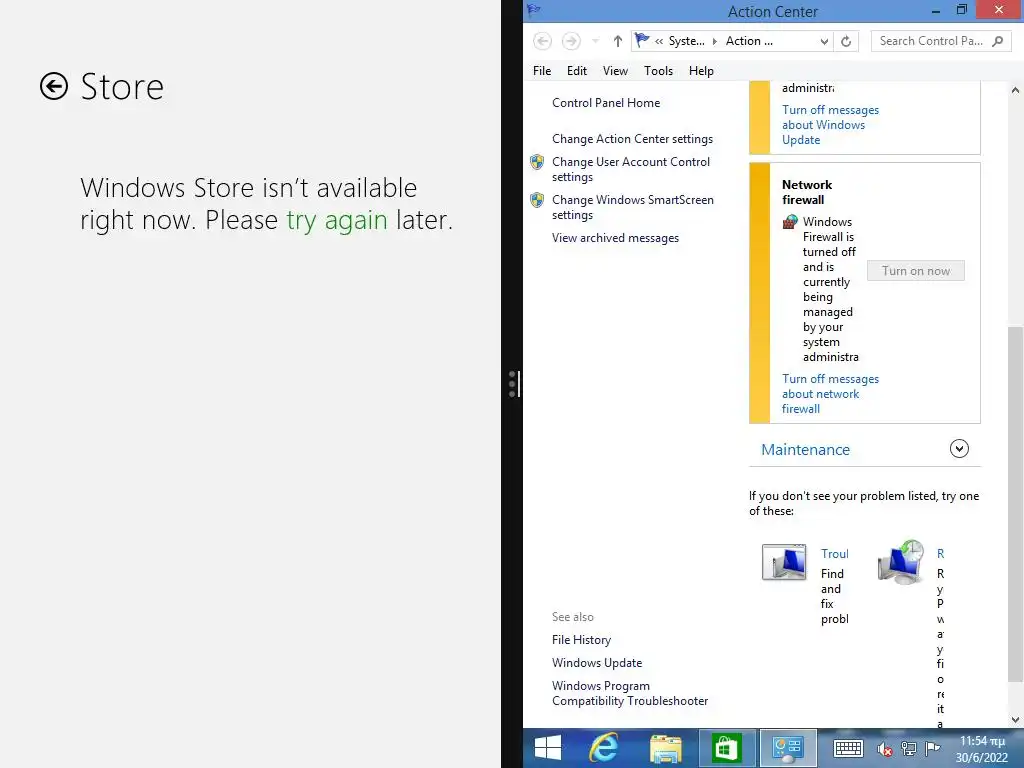Open File History under See also
The width and height of the screenshot is (1024, 768).
(581, 640)
